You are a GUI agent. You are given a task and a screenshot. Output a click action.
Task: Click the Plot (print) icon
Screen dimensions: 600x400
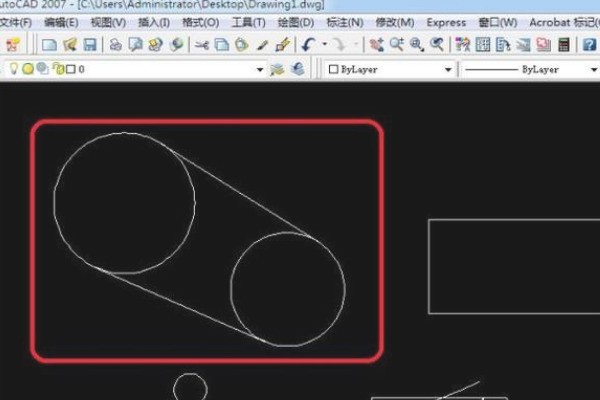[115, 44]
